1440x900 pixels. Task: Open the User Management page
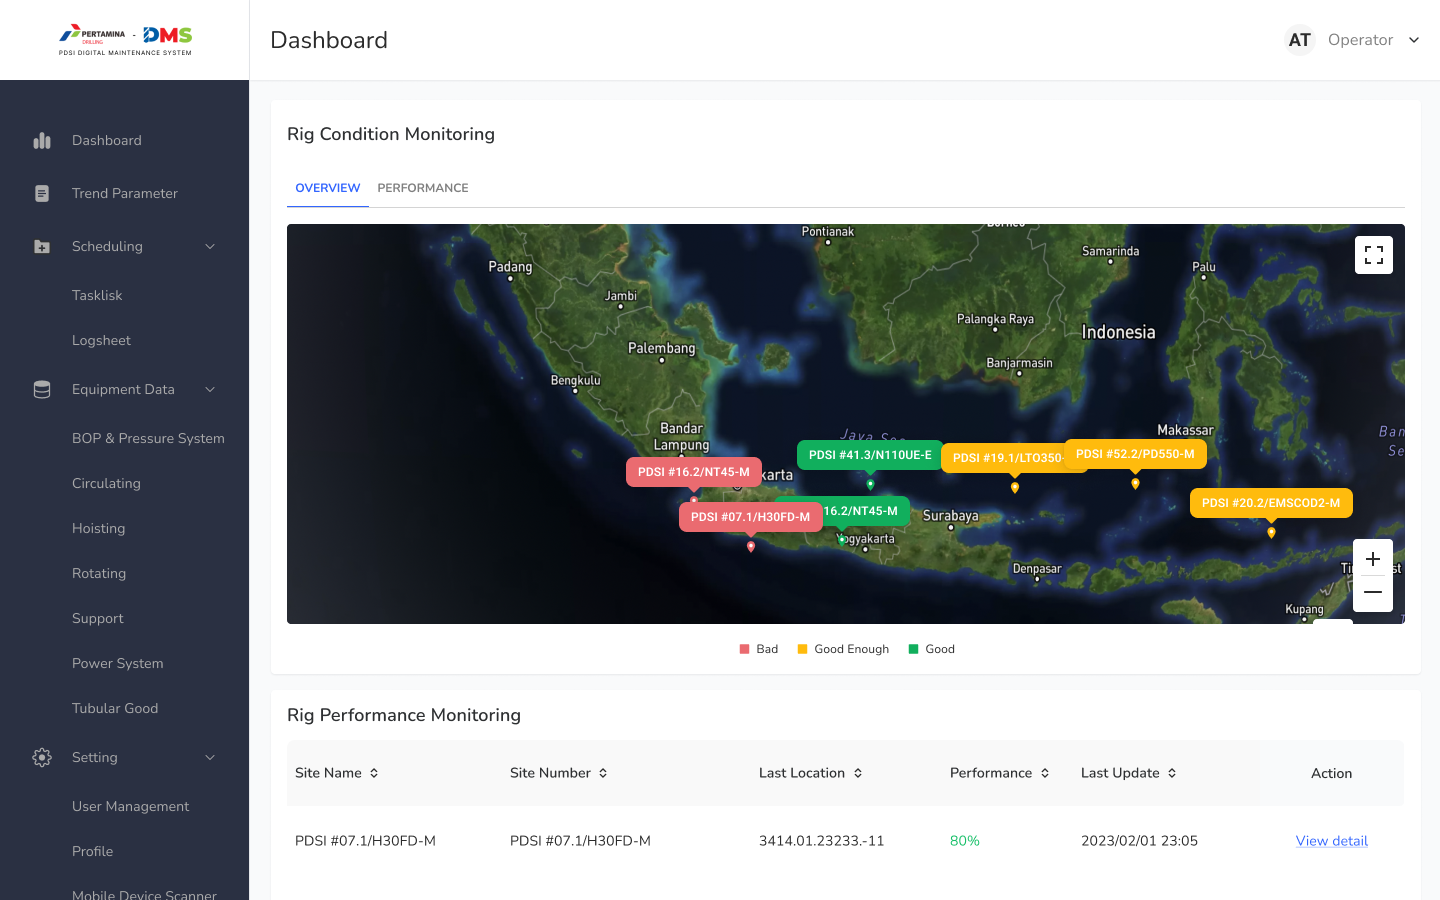click(x=130, y=806)
